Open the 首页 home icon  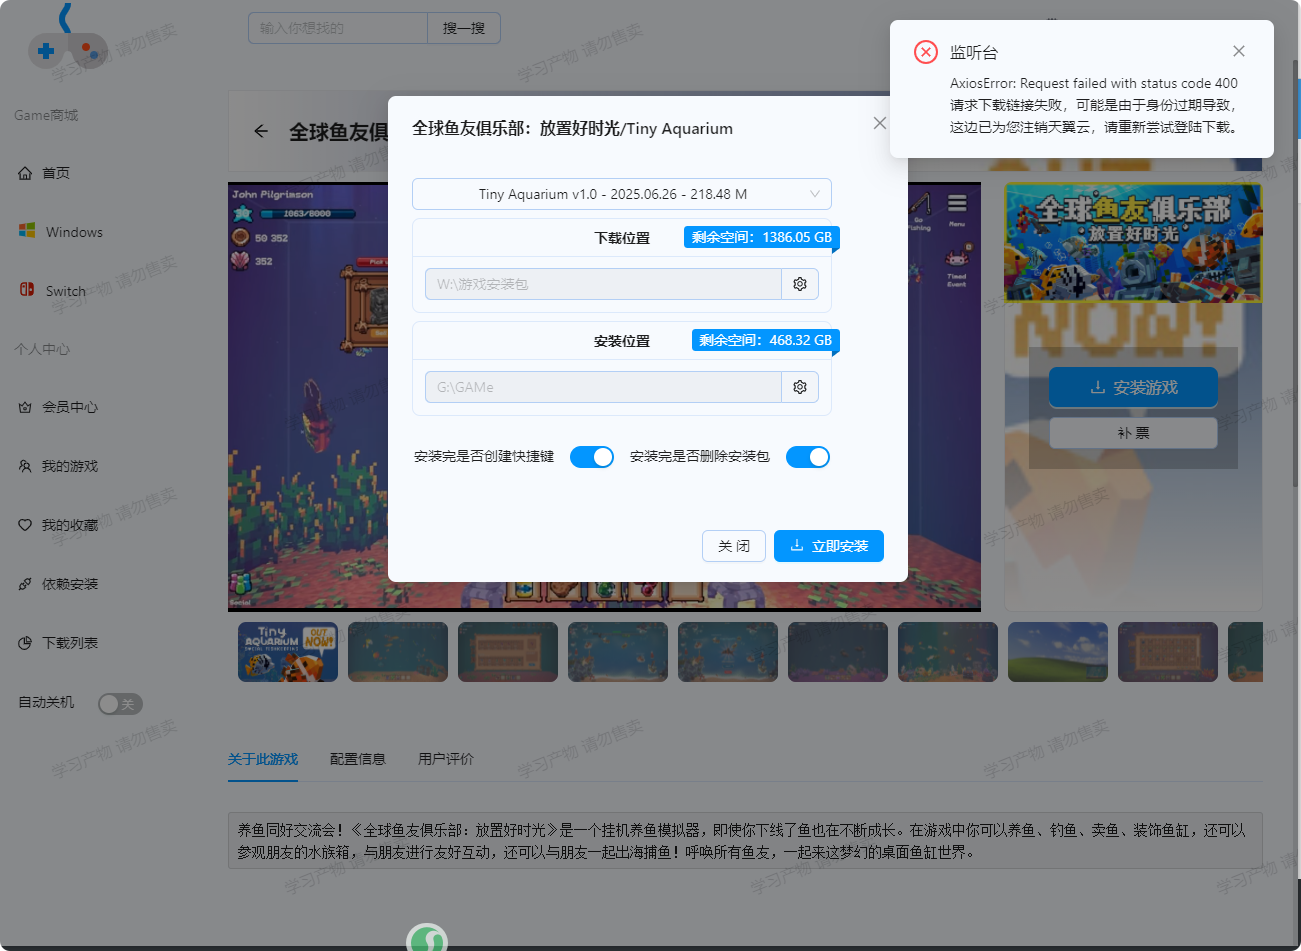[25, 173]
